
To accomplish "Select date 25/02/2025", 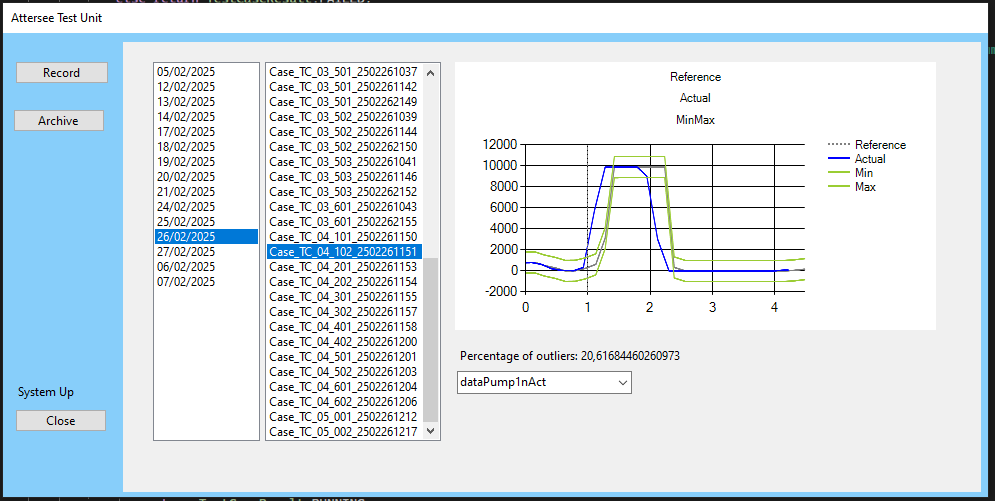I will 206,222.
